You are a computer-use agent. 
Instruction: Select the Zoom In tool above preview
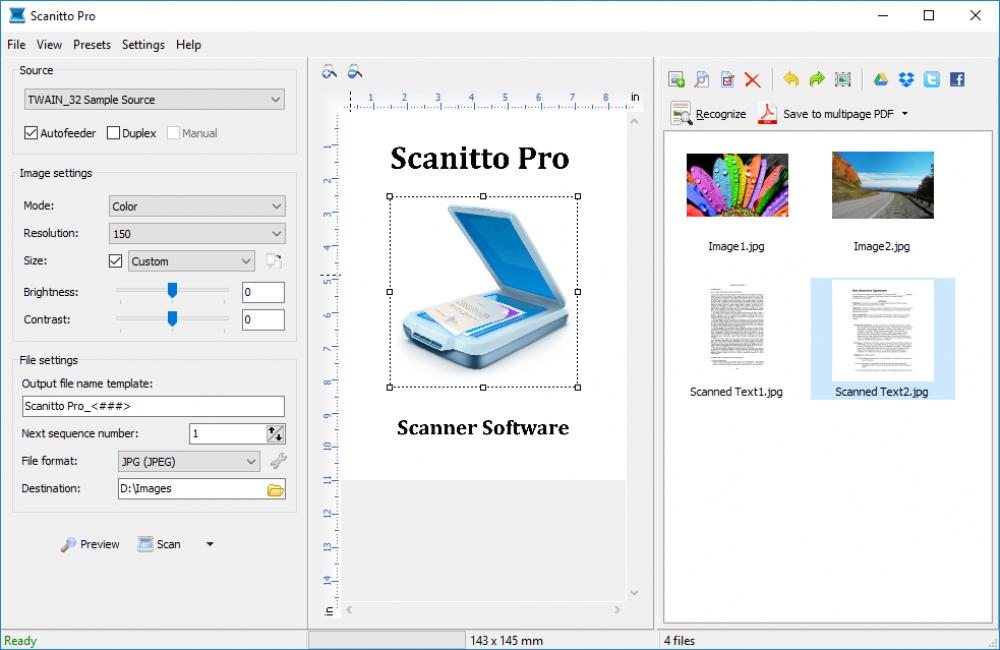328,71
